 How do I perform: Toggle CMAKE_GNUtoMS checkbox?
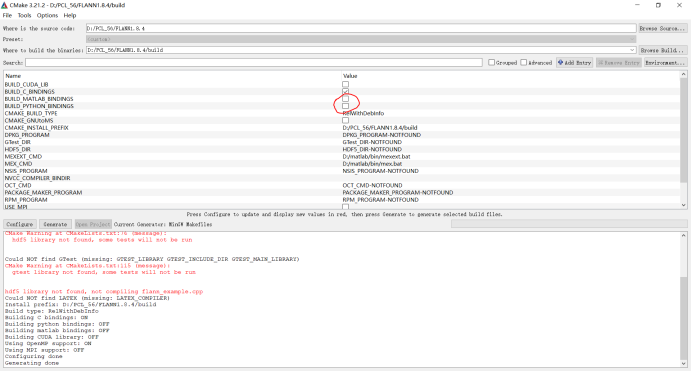coord(346,120)
